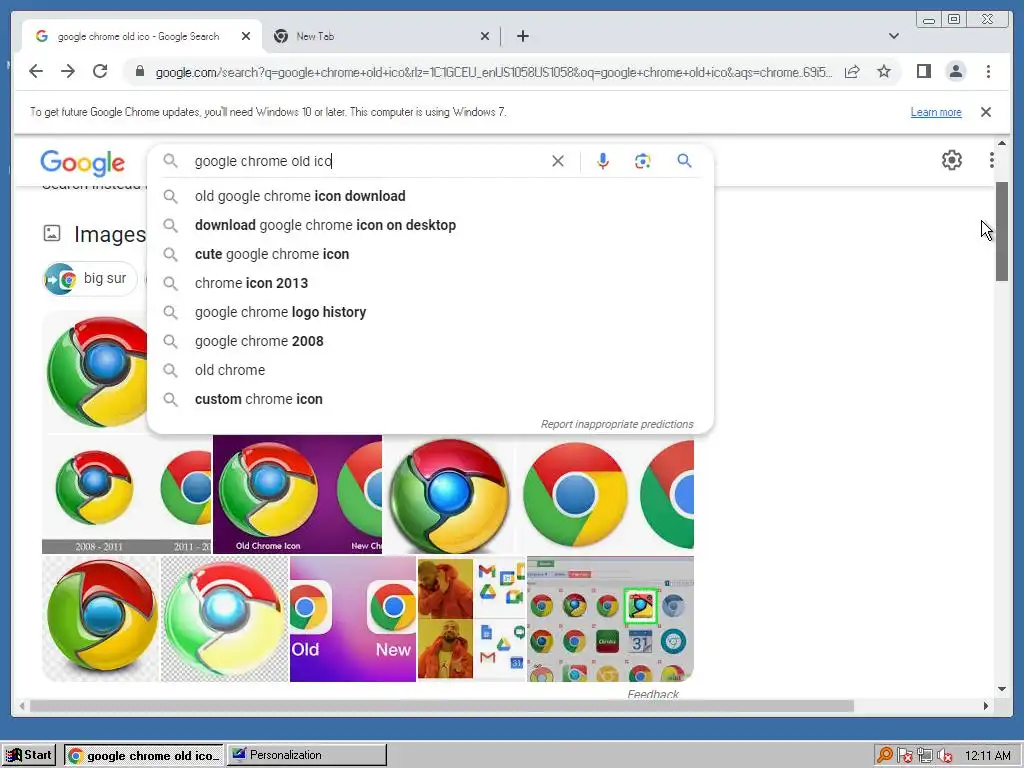Open the pale translucent Chrome logo thumbnail
Screen dimensions: 1024x768
(225, 618)
